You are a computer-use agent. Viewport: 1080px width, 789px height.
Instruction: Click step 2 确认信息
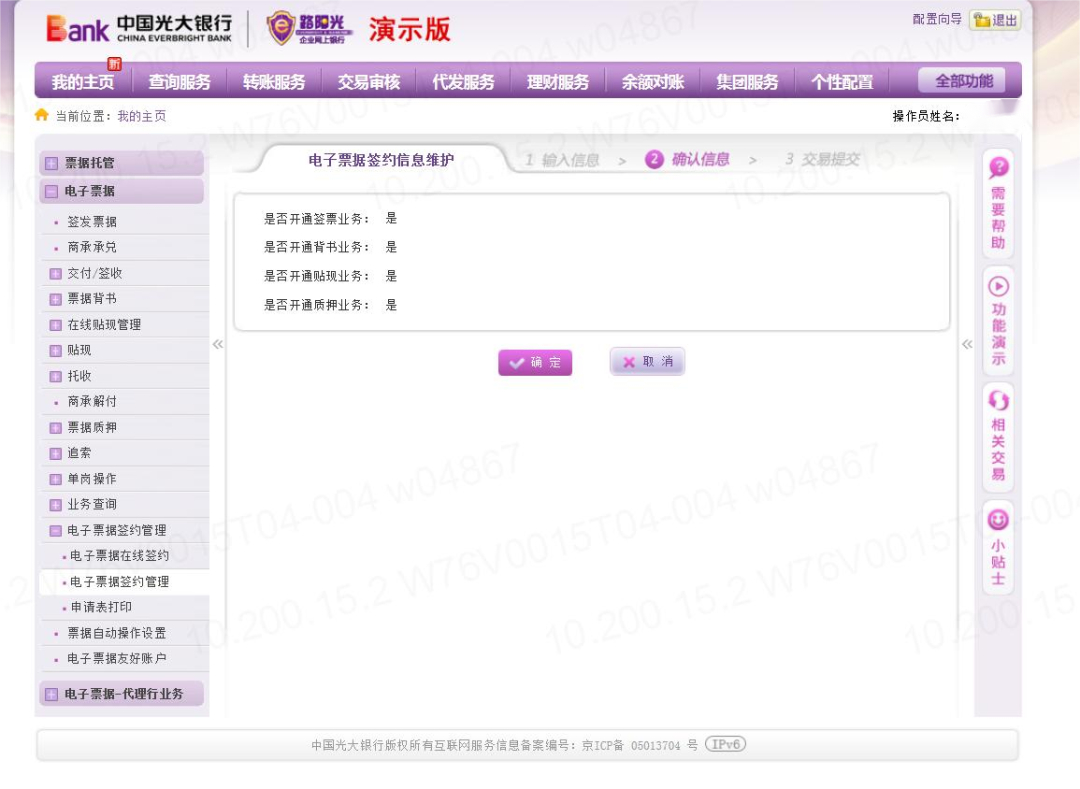tap(687, 159)
